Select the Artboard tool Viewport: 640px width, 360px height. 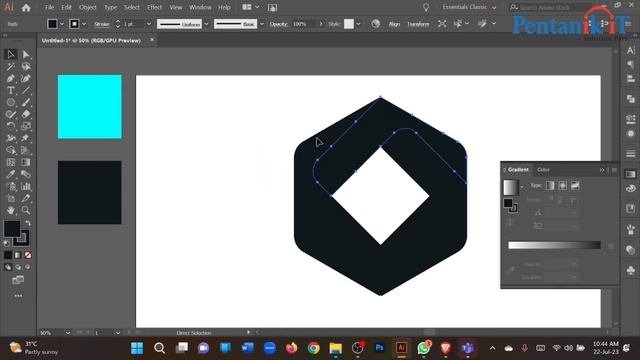(x=11, y=198)
